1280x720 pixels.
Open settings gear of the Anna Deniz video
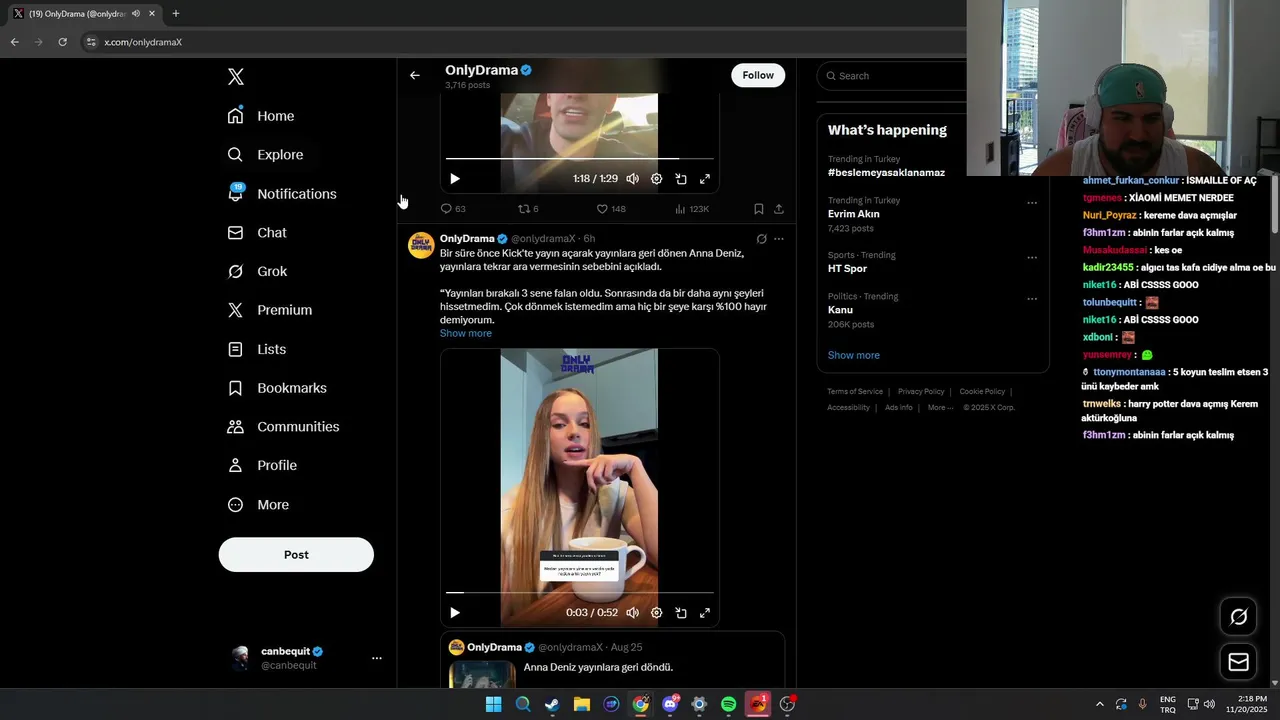click(x=656, y=613)
